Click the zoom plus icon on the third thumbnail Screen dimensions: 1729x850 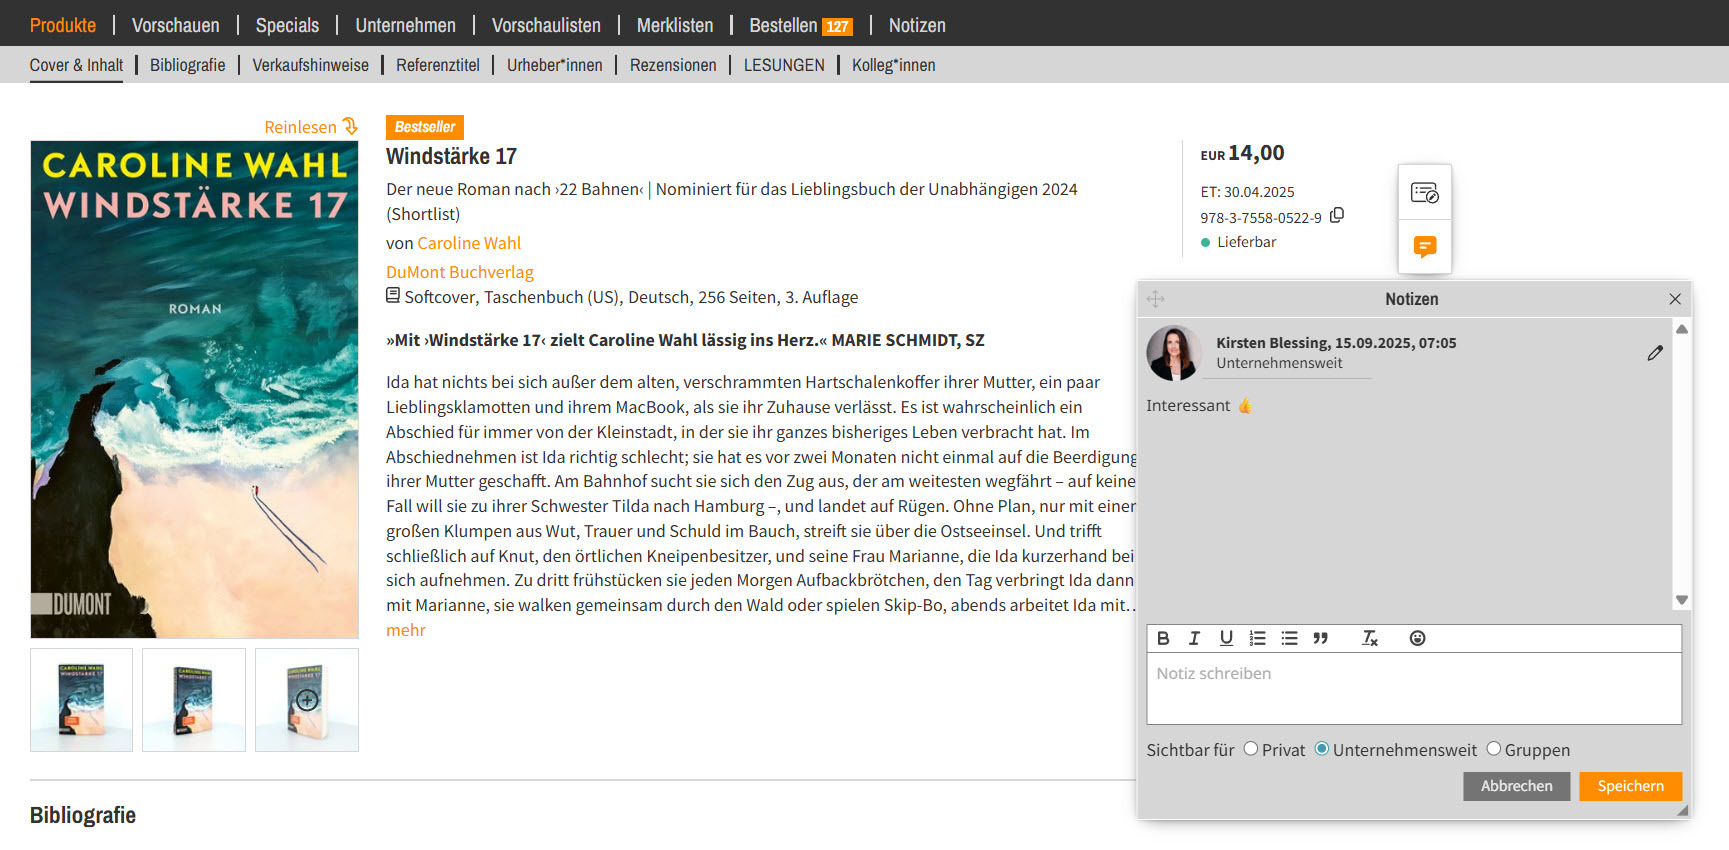coord(307,700)
